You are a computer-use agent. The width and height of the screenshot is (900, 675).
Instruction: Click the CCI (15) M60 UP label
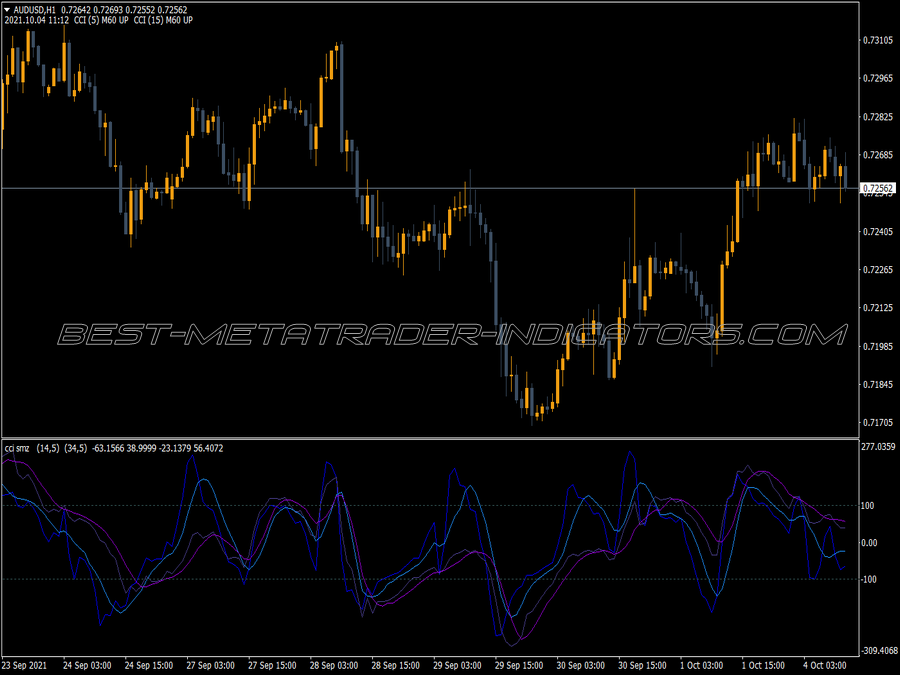pyautogui.click(x=163, y=20)
